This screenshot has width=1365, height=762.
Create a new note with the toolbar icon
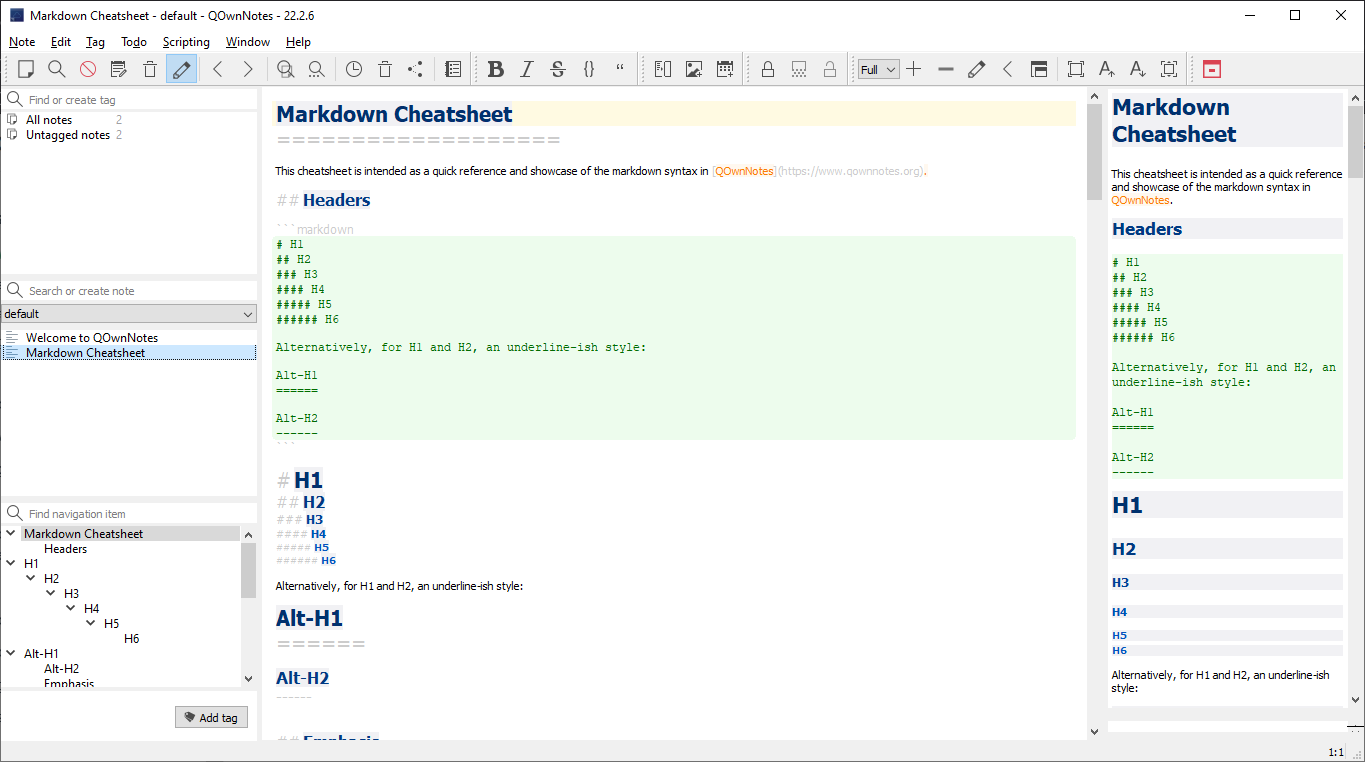pyautogui.click(x=26, y=69)
